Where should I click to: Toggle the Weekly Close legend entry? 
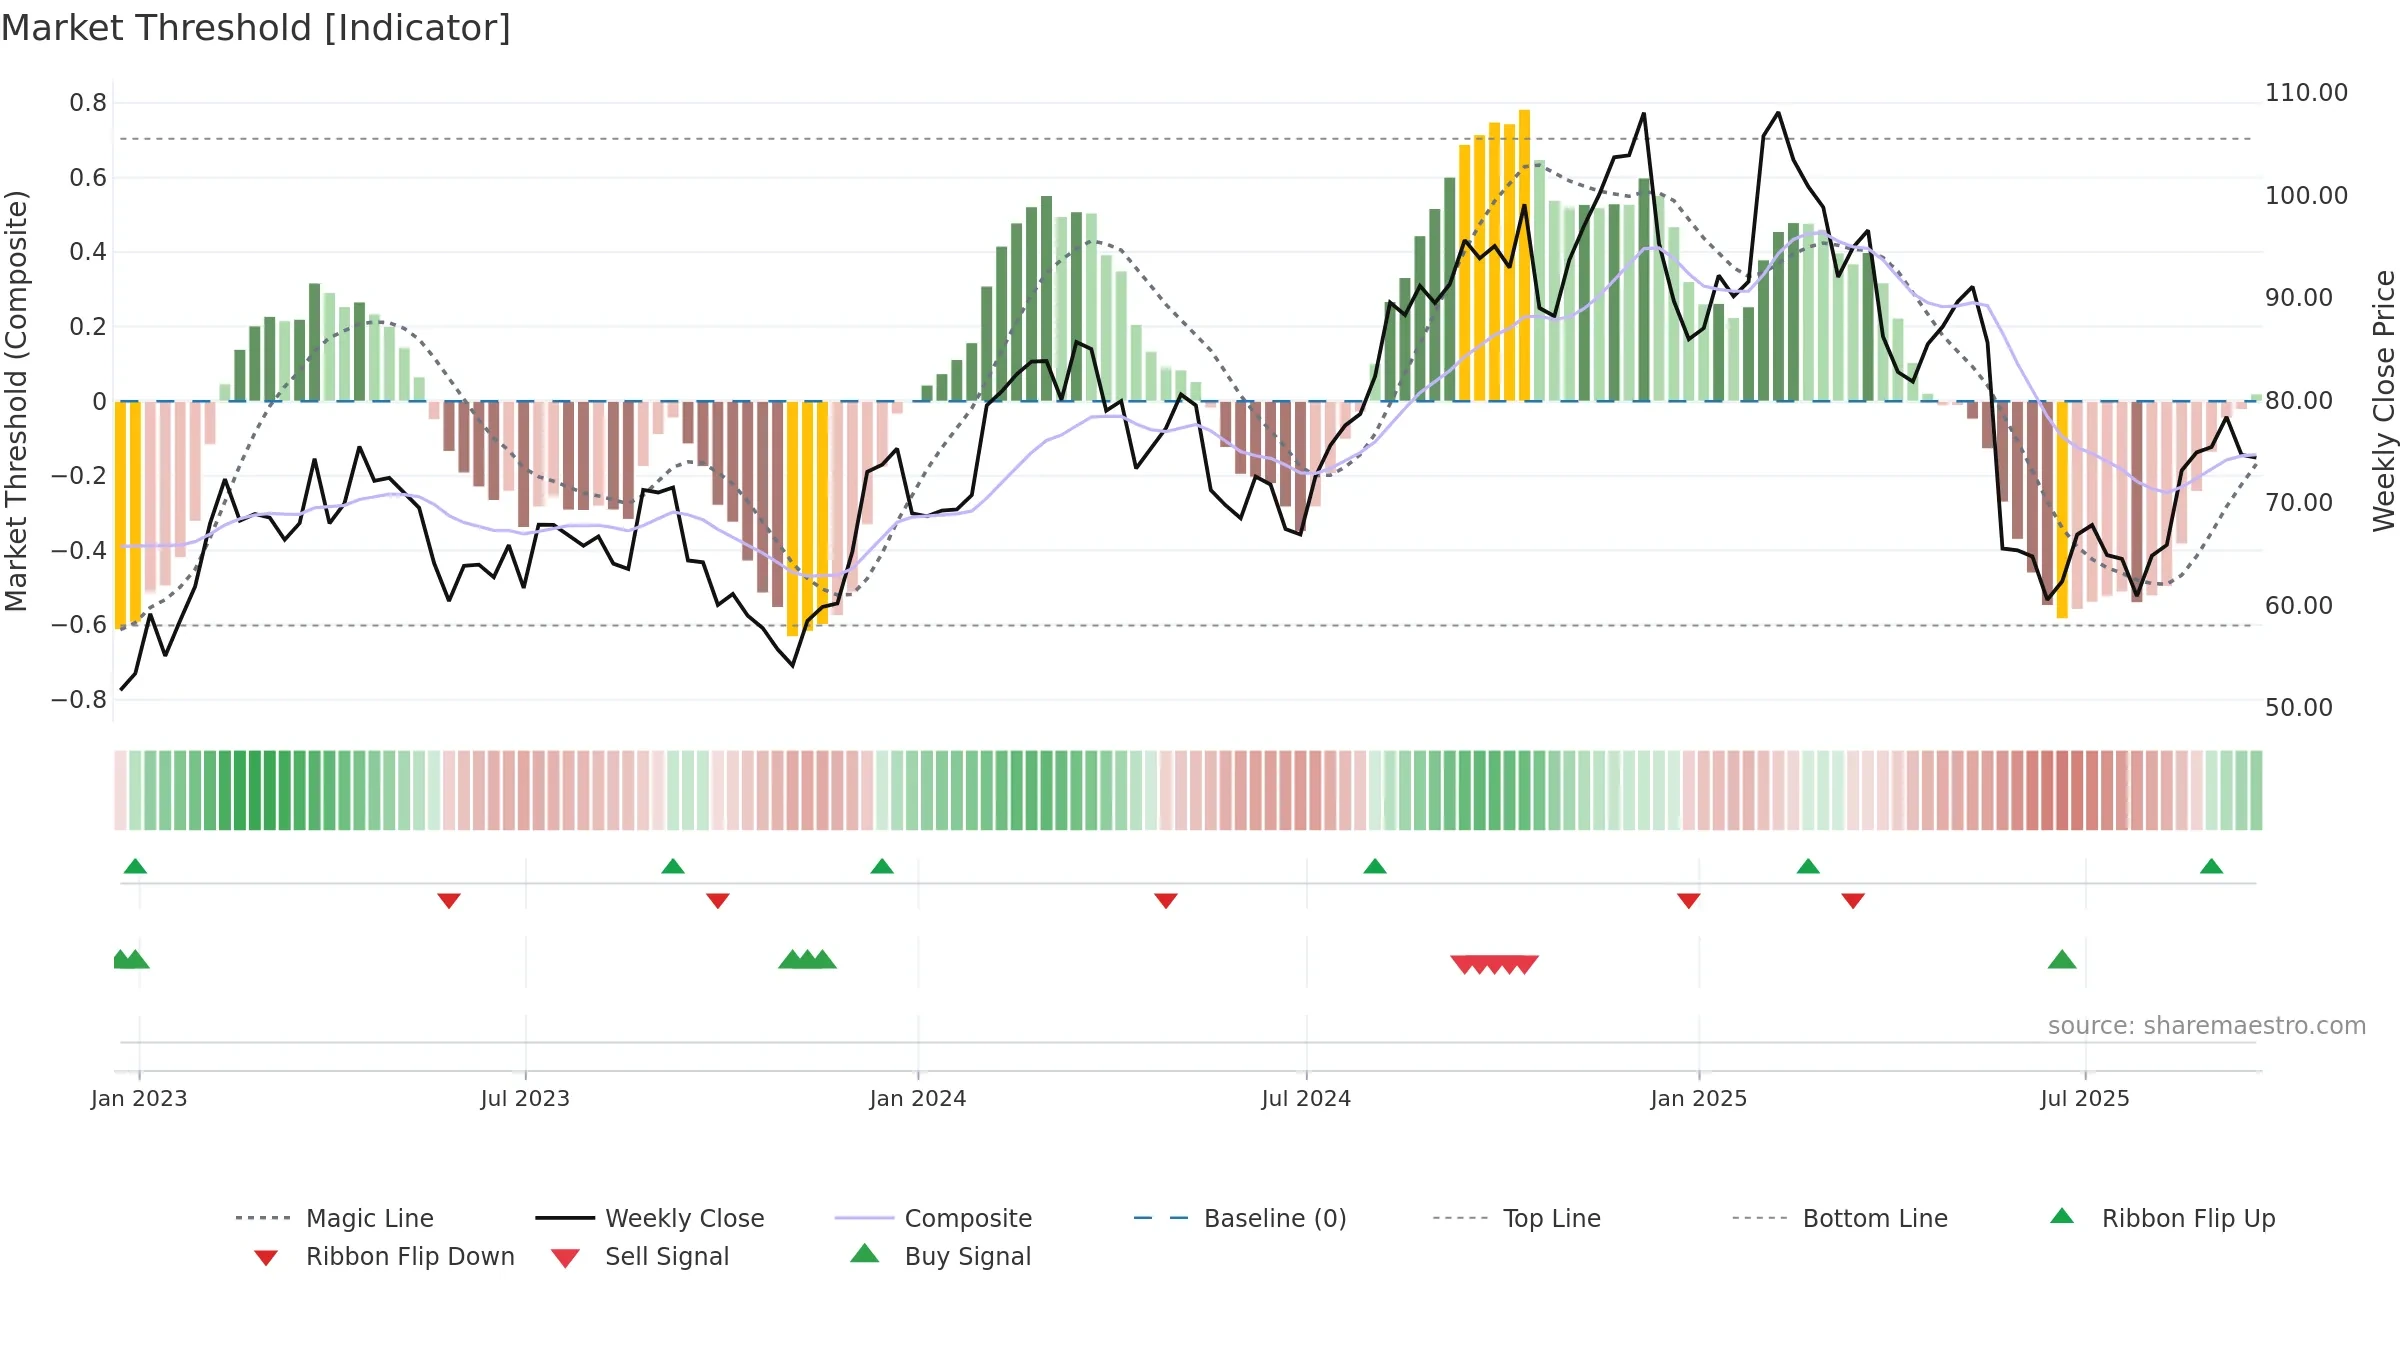(x=650, y=1218)
